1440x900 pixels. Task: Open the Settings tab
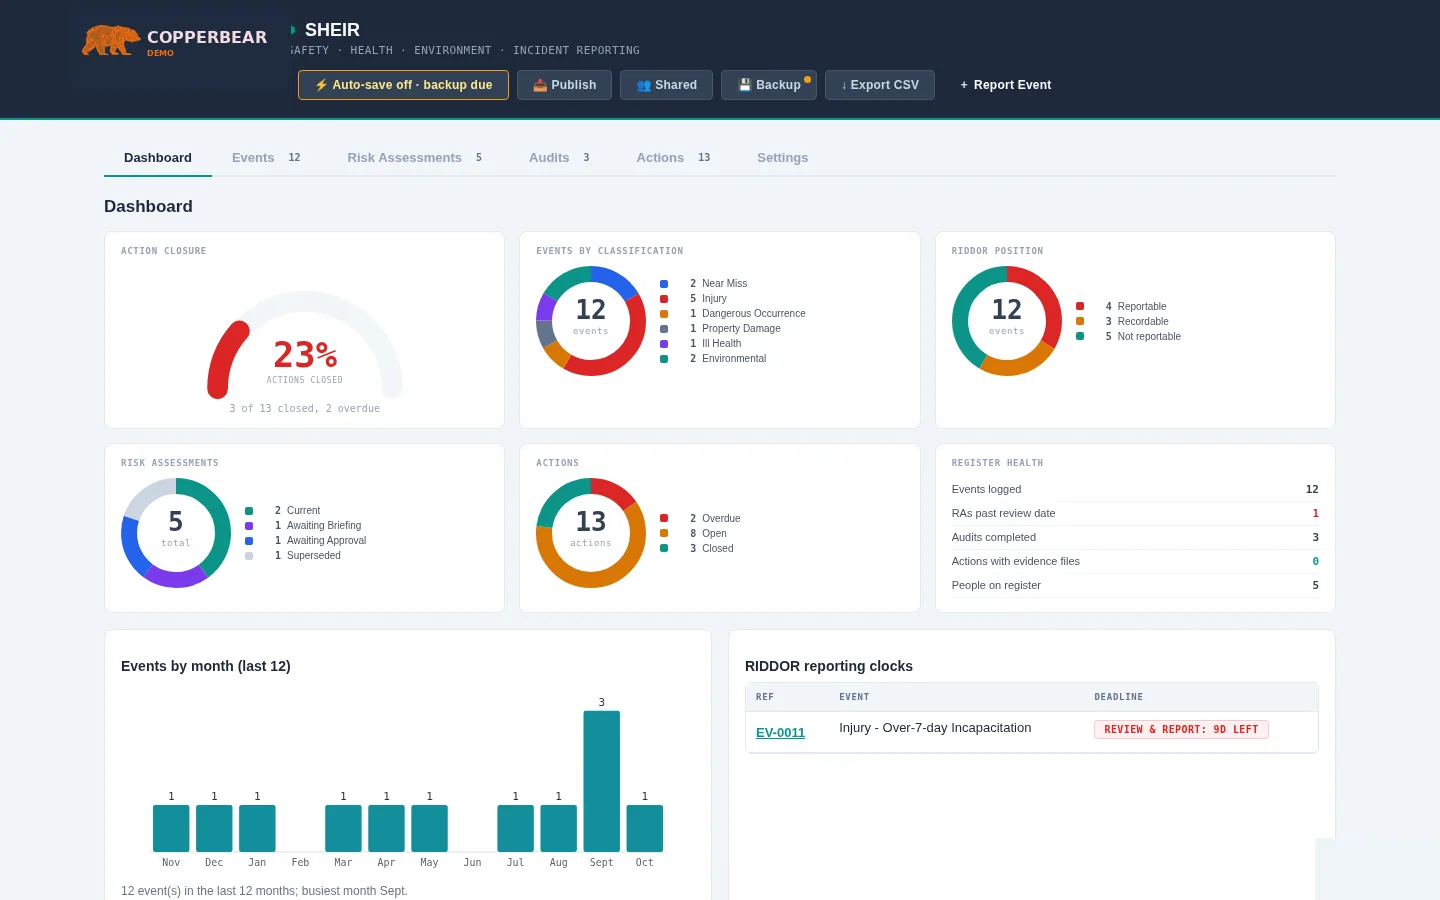782,158
